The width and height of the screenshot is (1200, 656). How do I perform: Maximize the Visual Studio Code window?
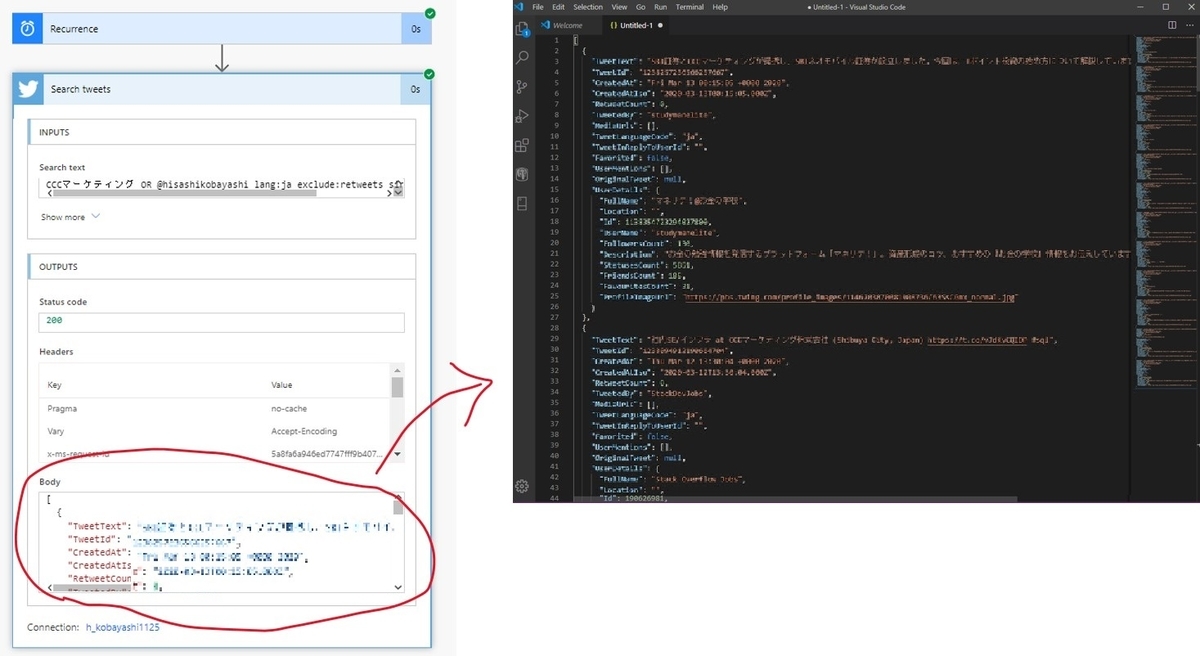pyautogui.click(x=1166, y=7)
